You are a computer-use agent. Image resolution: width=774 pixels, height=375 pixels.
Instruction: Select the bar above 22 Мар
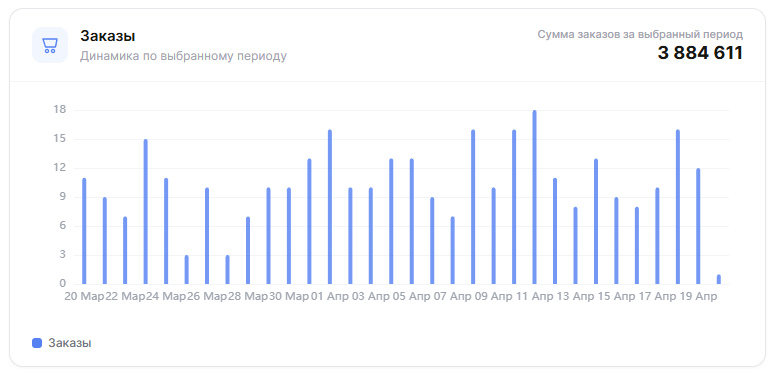[x=125, y=250]
